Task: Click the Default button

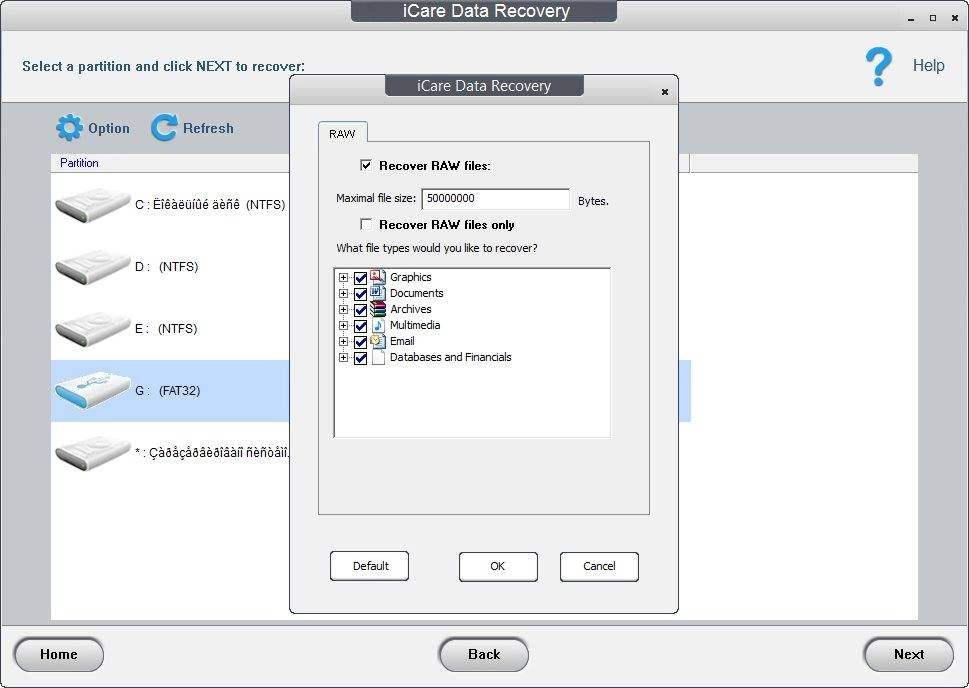Action: [370, 566]
